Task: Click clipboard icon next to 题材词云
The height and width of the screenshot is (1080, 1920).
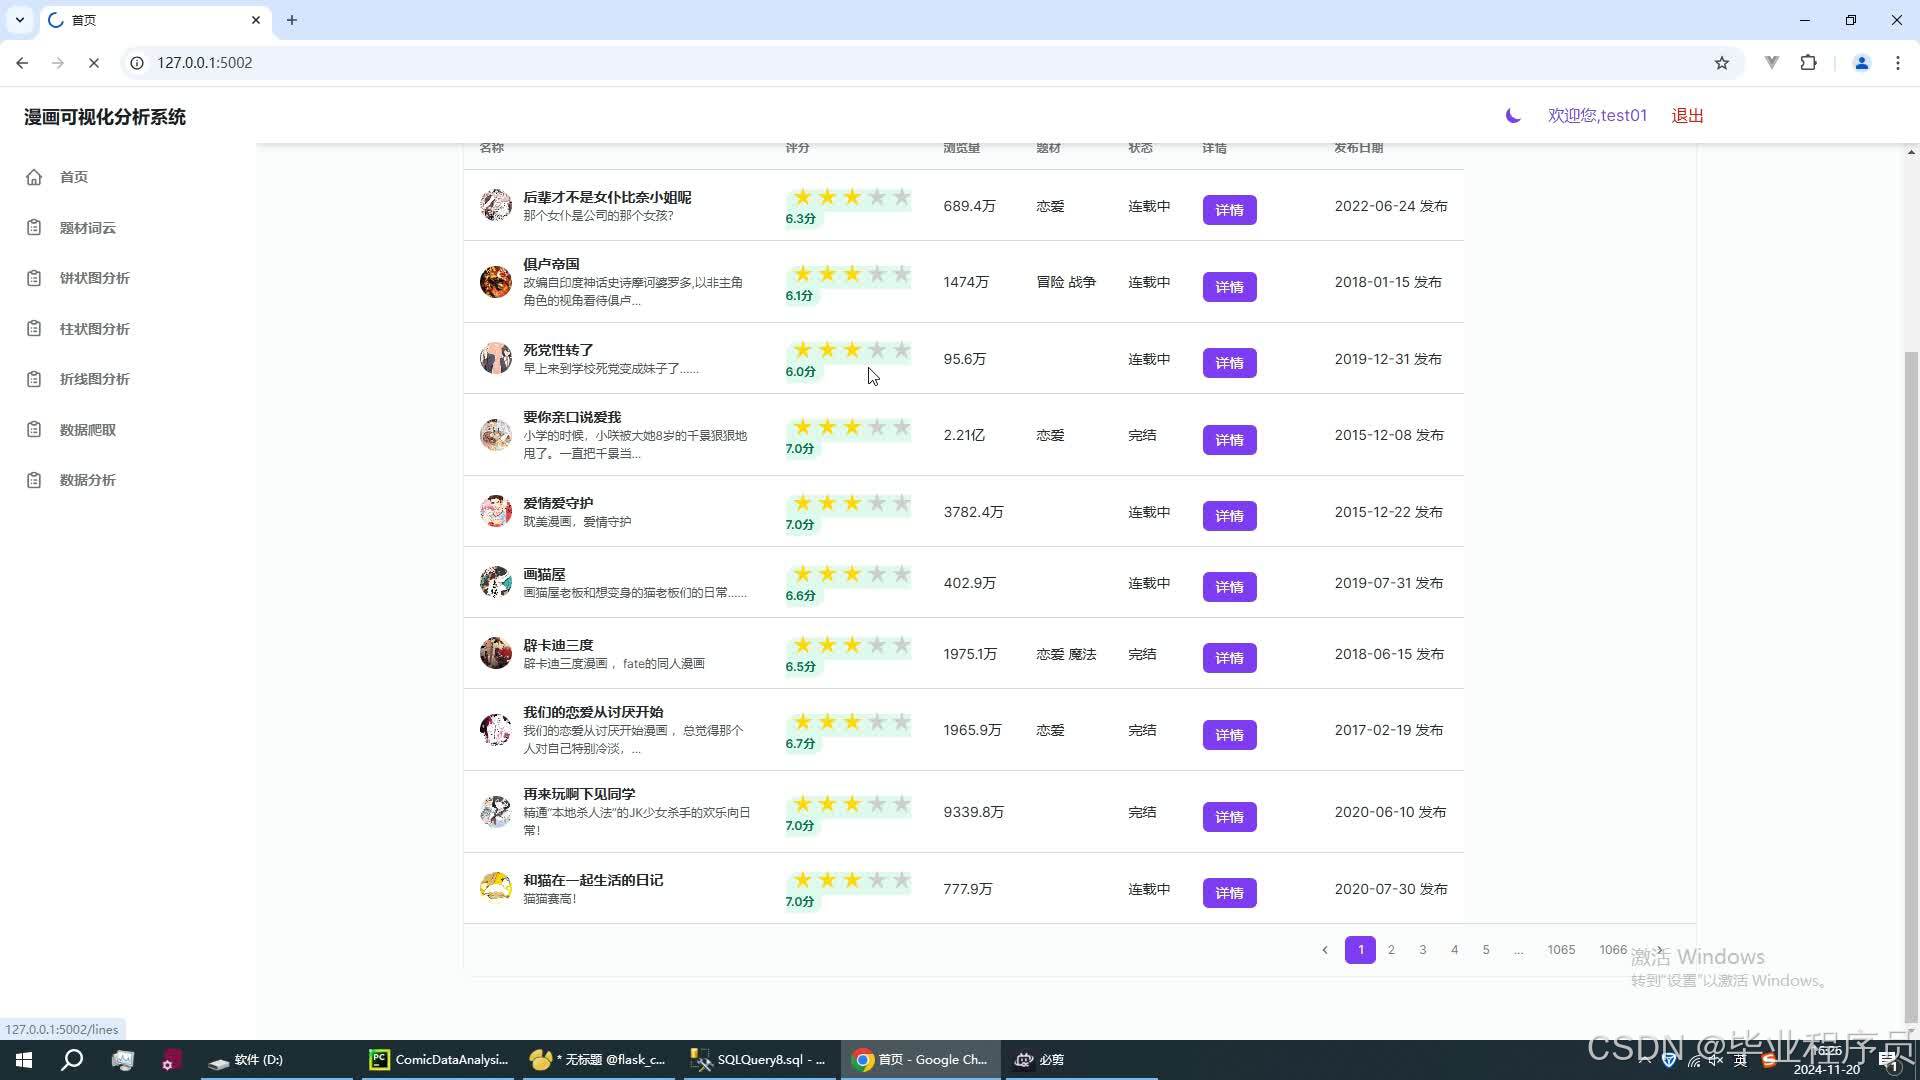Action: click(34, 228)
